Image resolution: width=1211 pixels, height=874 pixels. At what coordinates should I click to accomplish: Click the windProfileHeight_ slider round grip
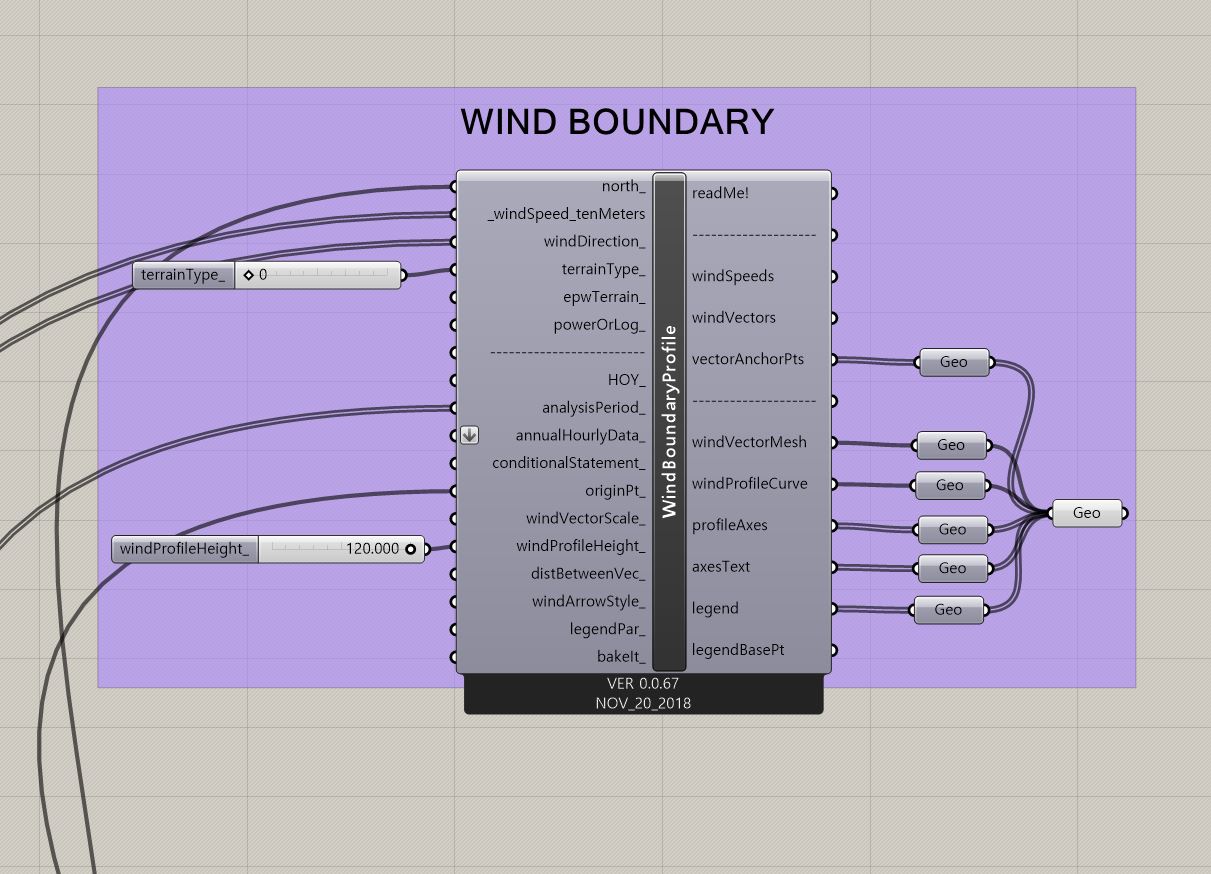[x=410, y=549]
